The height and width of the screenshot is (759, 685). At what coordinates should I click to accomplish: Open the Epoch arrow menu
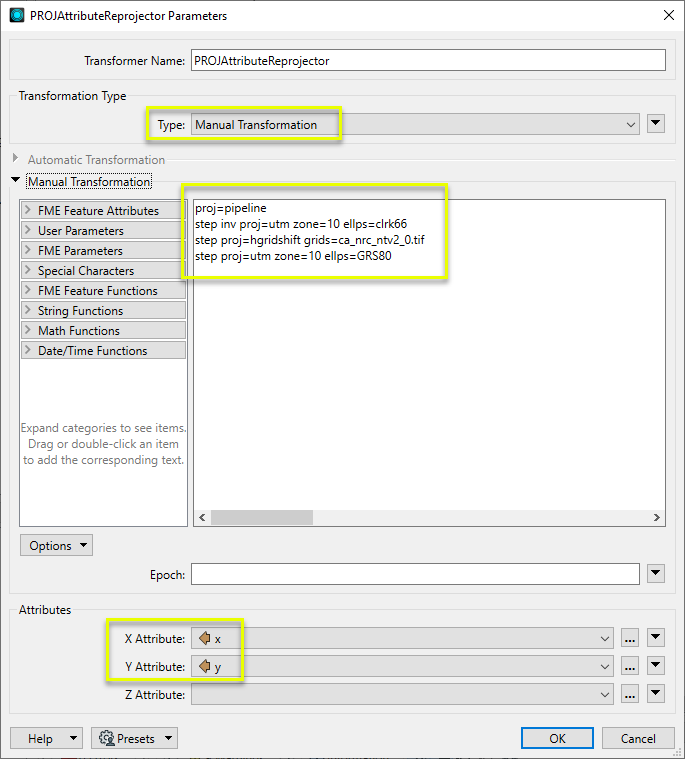pos(655,574)
